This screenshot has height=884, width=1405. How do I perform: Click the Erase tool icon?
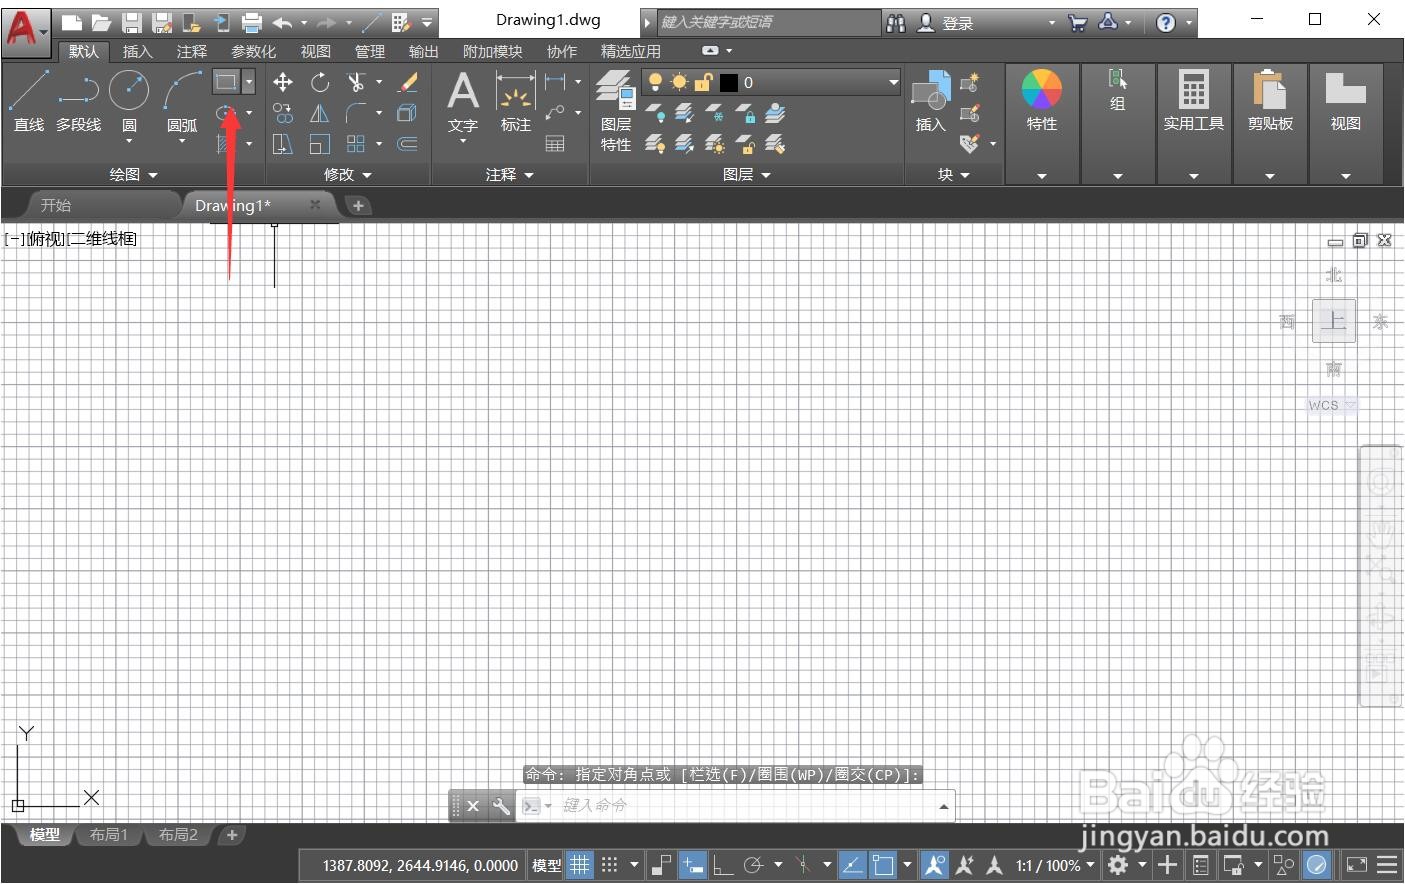[408, 82]
